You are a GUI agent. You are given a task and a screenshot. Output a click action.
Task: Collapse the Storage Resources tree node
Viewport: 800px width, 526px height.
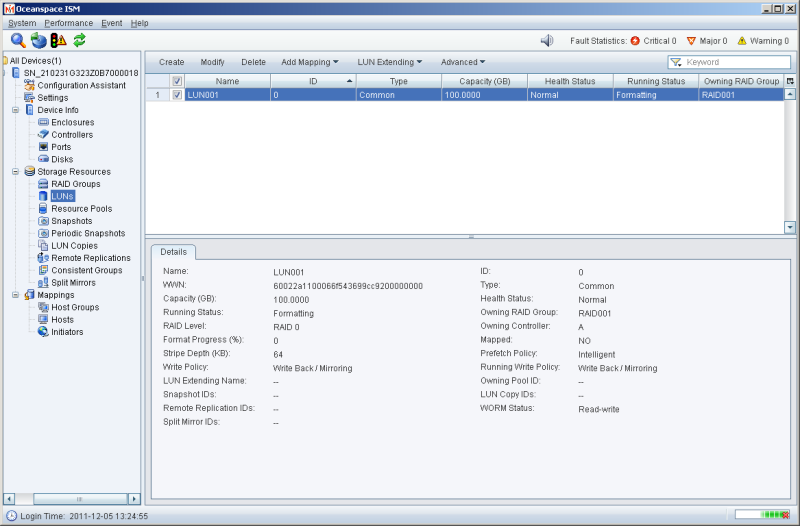click(16, 172)
